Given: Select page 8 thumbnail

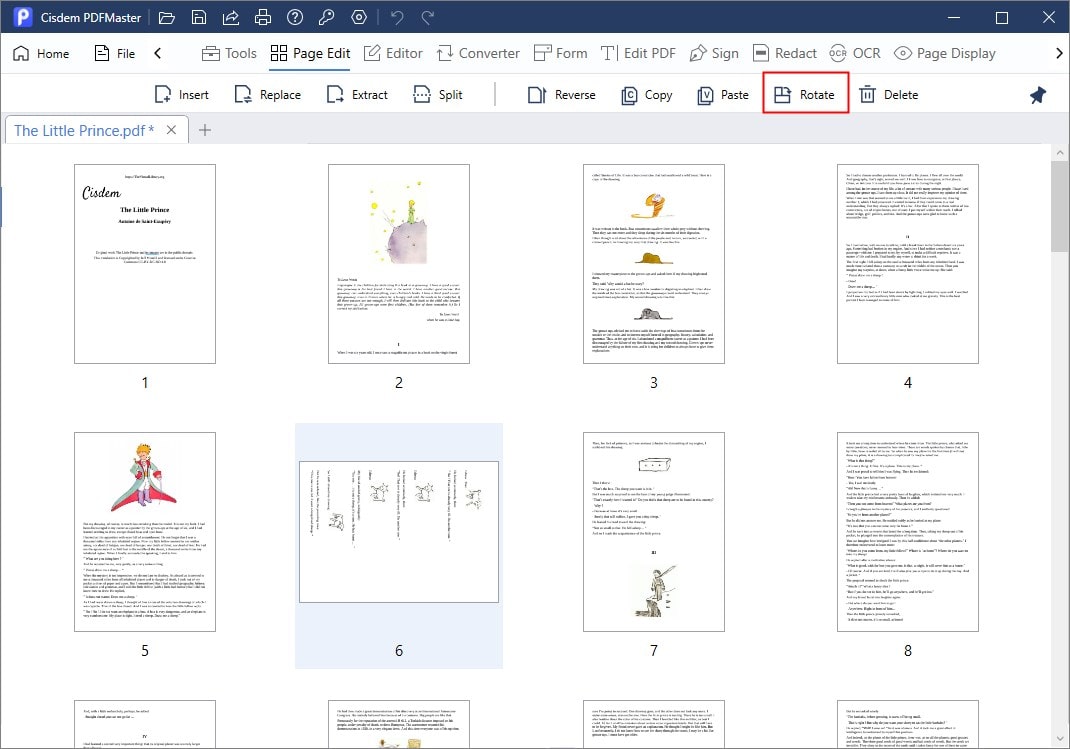Looking at the screenshot, I should (x=908, y=531).
